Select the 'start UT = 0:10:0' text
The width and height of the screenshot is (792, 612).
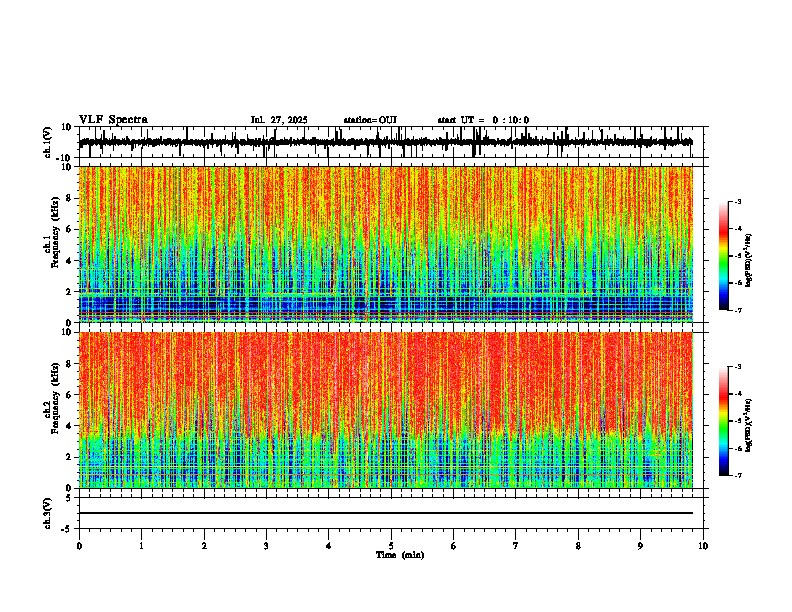click(x=483, y=120)
